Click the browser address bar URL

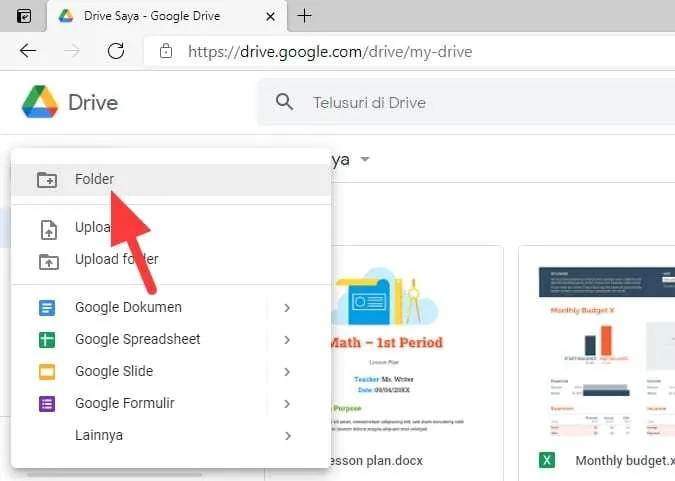tap(330, 52)
